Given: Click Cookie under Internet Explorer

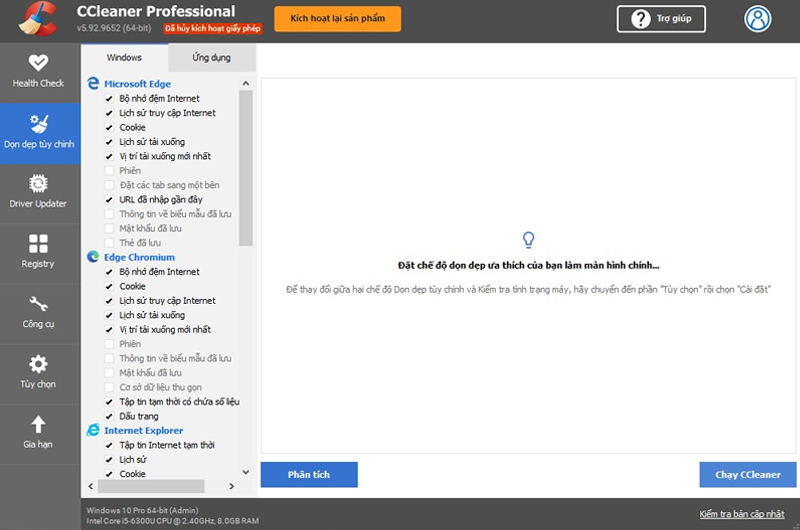Looking at the screenshot, I should coord(133,474).
